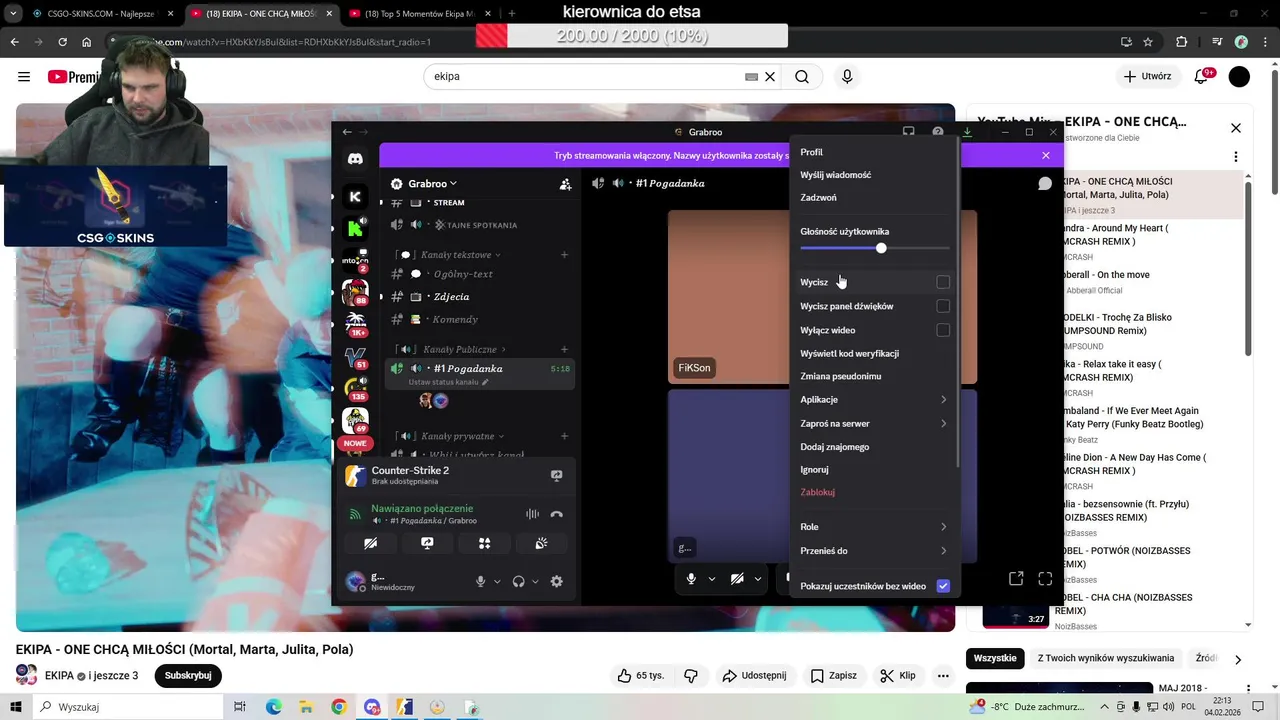Turn on camera button in voice panel
Screen dimensions: 1280x720
[x=371, y=543]
